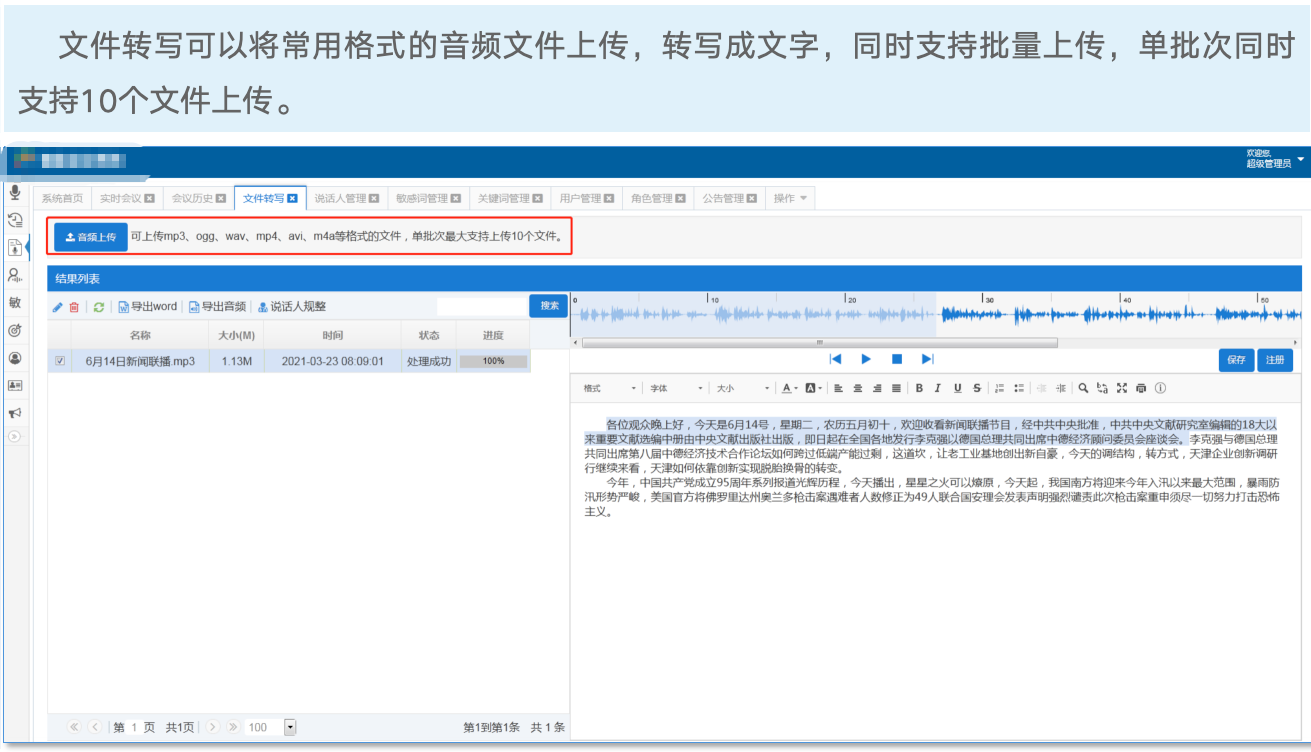The width and height of the screenshot is (1311, 752).
Task: Click the red trash delete icon
Action: [74, 307]
